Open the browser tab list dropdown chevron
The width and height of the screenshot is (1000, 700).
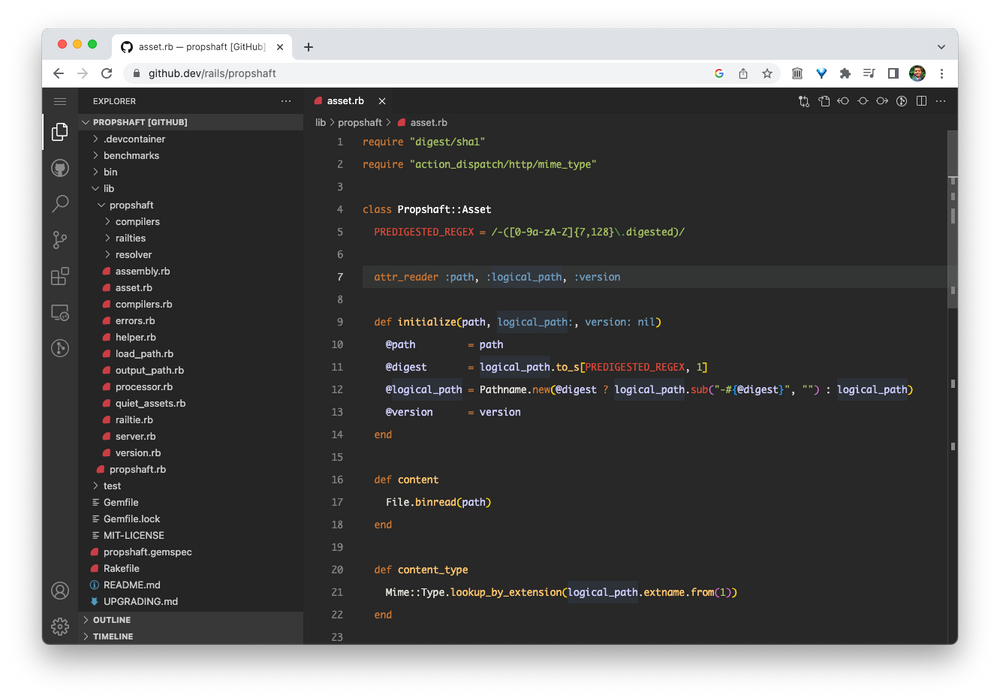click(941, 46)
